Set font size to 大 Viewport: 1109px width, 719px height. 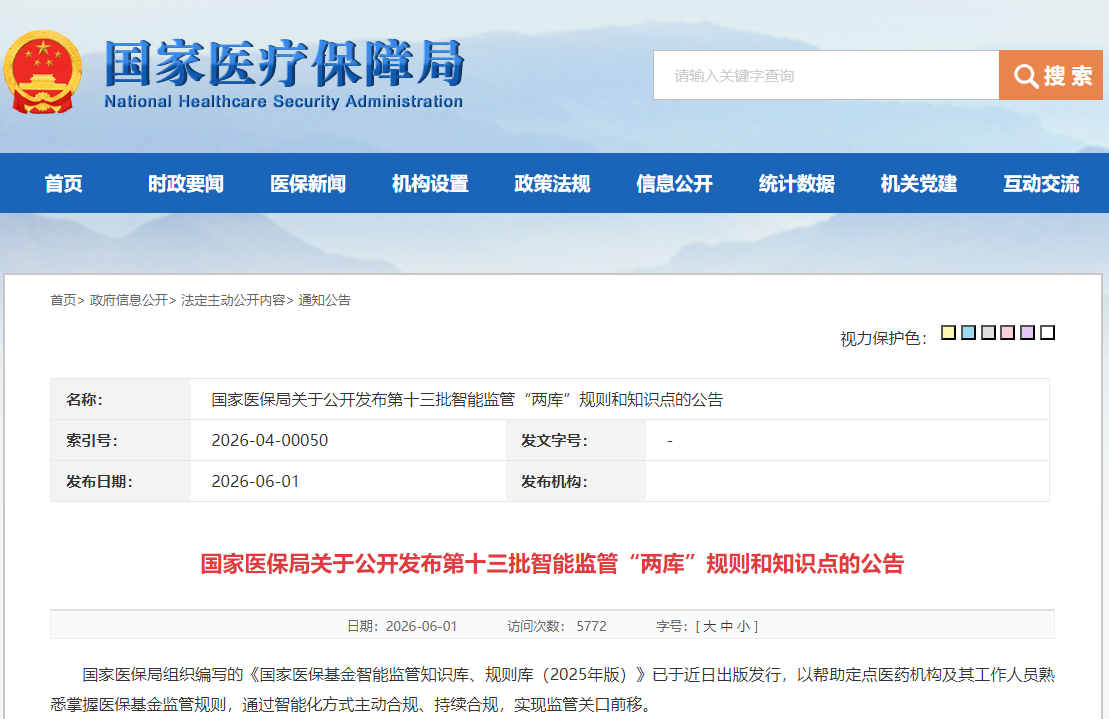709,626
